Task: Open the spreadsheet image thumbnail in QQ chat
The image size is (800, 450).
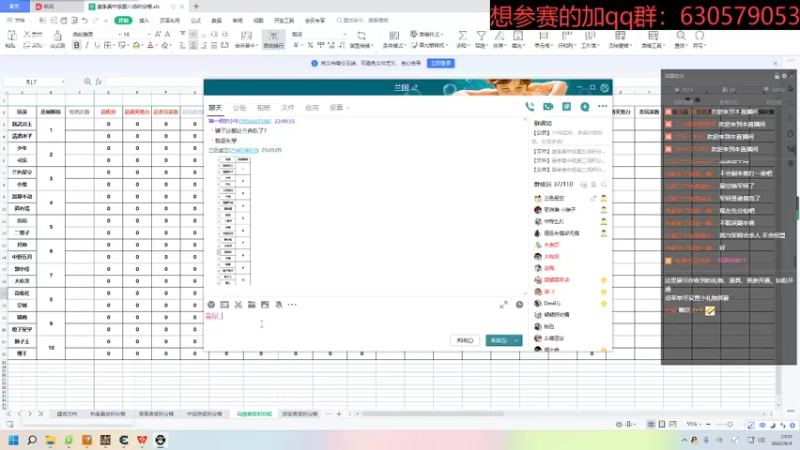Action: pos(234,220)
